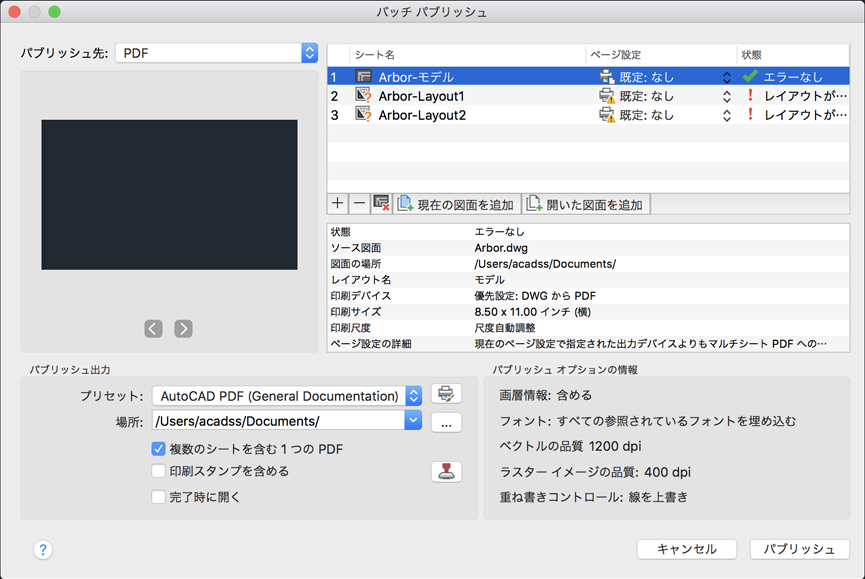Viewport: 865px width, 579px height.
Task: Click ラスター イメージの品質: 400 dpi text
Action: pos(595,472)
